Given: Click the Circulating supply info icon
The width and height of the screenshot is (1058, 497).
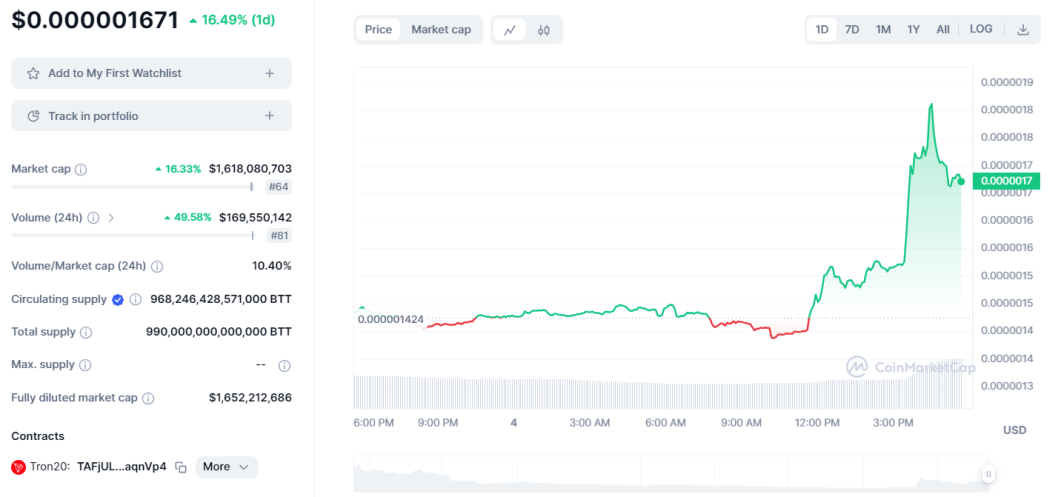Looking at the screenshot, I should tap(136, 299).
